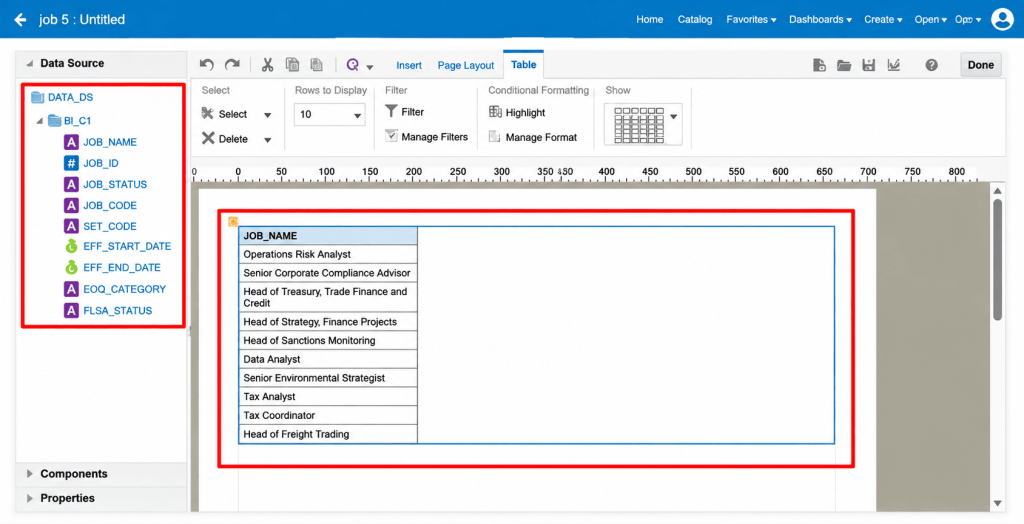Click the Head of Freight Trading cell
Viewport: 1024px width, 524px height.
pos(328,434)
